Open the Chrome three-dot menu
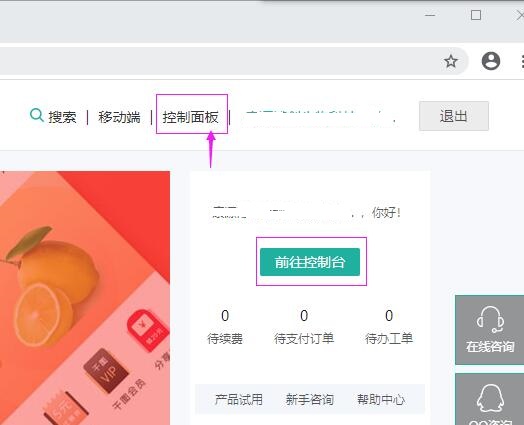Screen dimensions: 524x425 tap(522, 61)
